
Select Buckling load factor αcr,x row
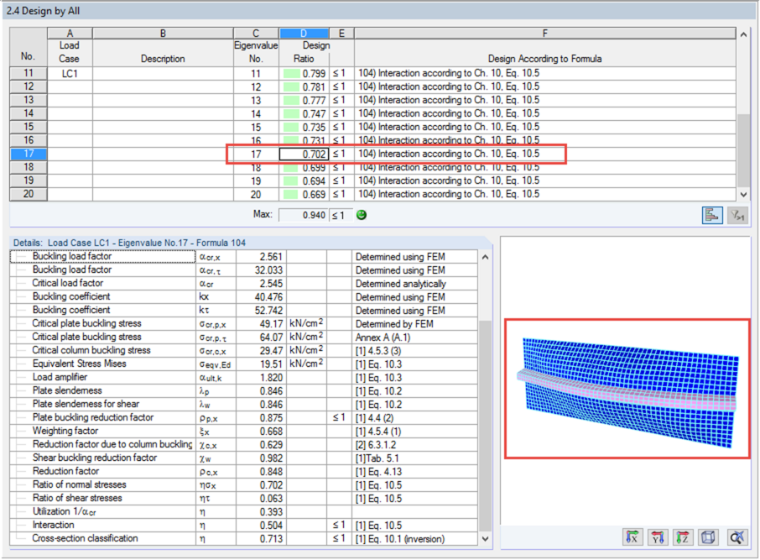(x=243, y=256)
